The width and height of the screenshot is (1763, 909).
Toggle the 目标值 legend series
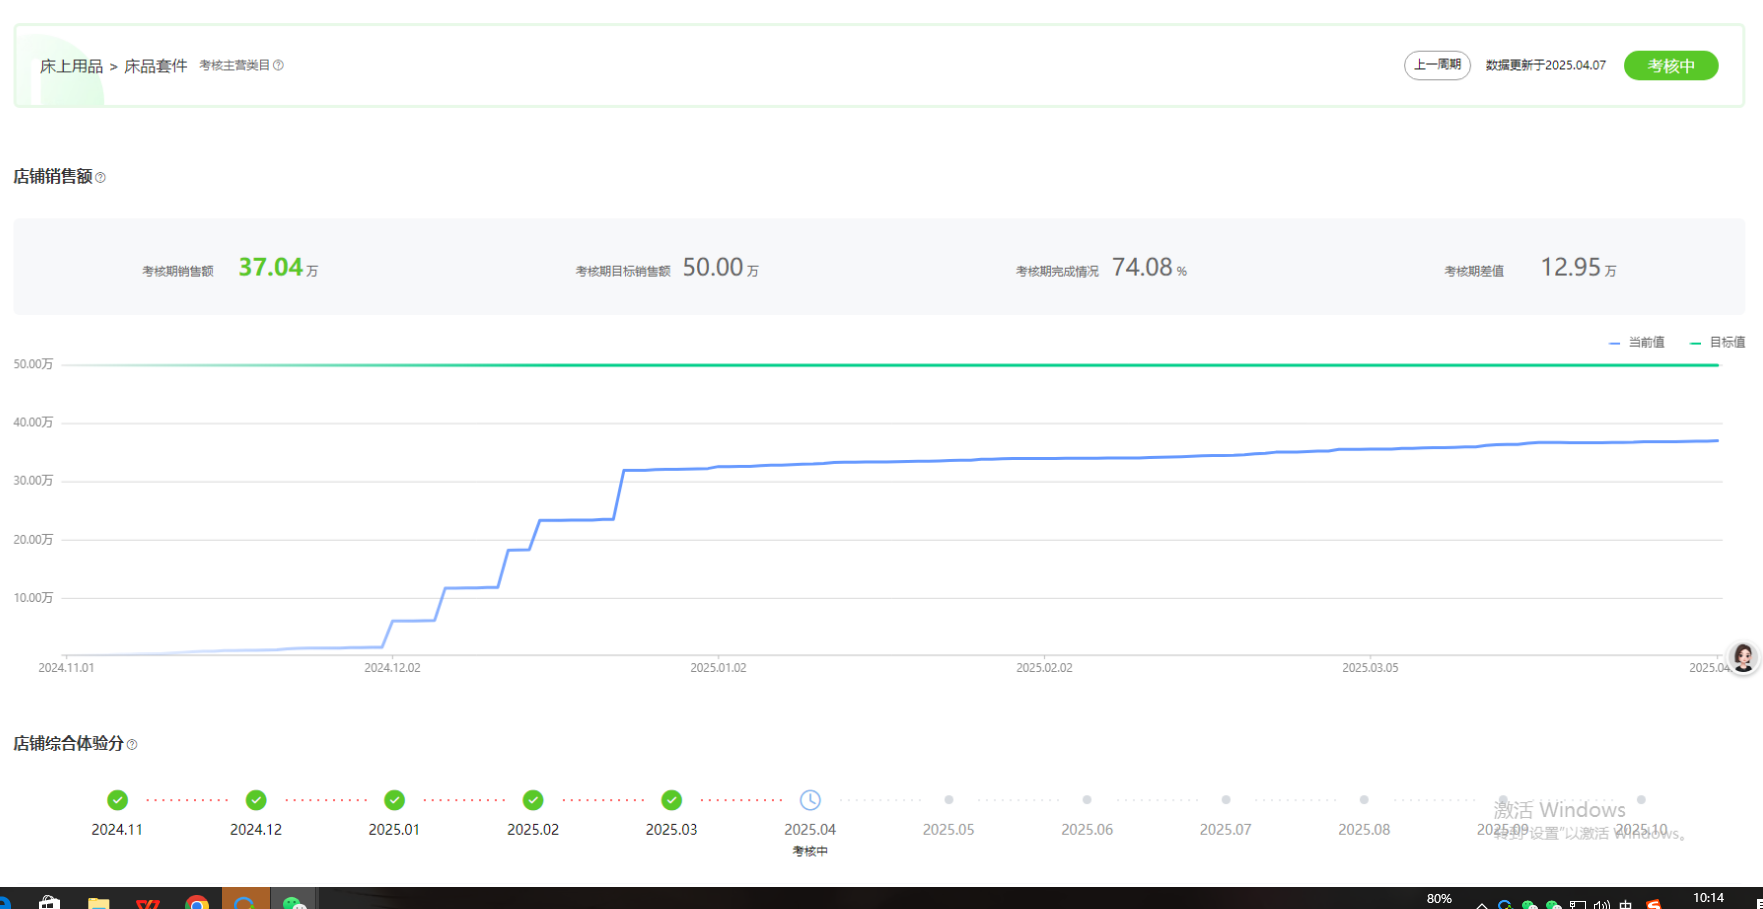(x=1718, y=343)
